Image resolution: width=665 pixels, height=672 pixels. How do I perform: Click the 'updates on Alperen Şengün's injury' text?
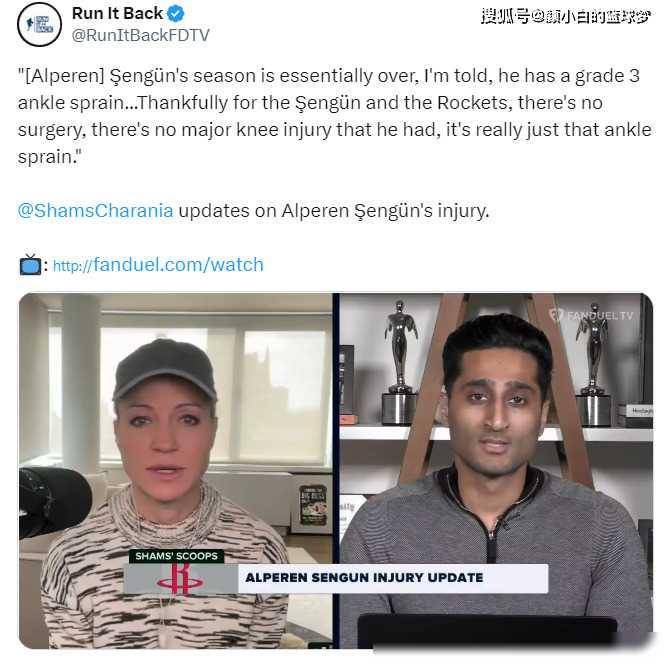click(x=334, y=211)
